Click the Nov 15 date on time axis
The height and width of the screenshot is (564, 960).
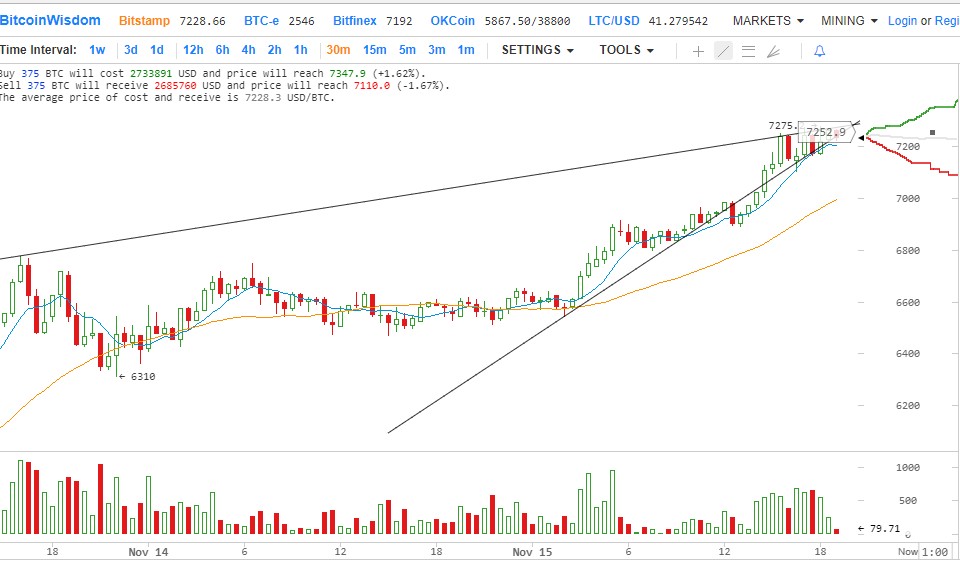click(530, 551)
